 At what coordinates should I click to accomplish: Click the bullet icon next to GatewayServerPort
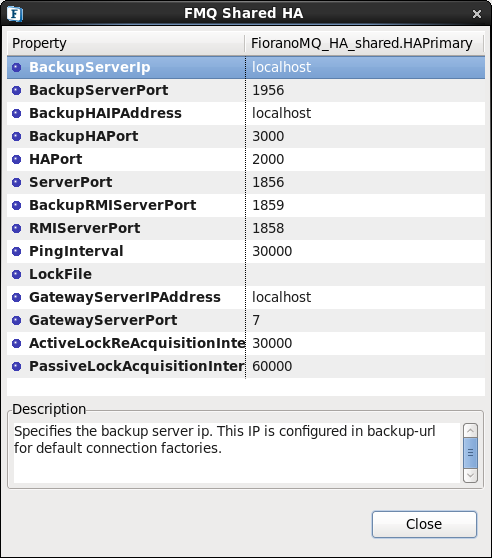(16, 320)
